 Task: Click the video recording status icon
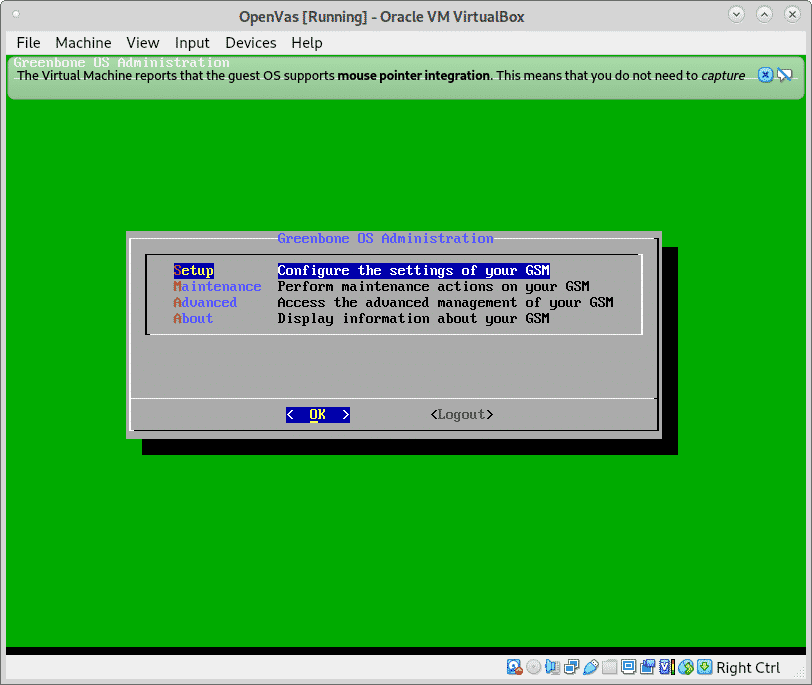647,667
